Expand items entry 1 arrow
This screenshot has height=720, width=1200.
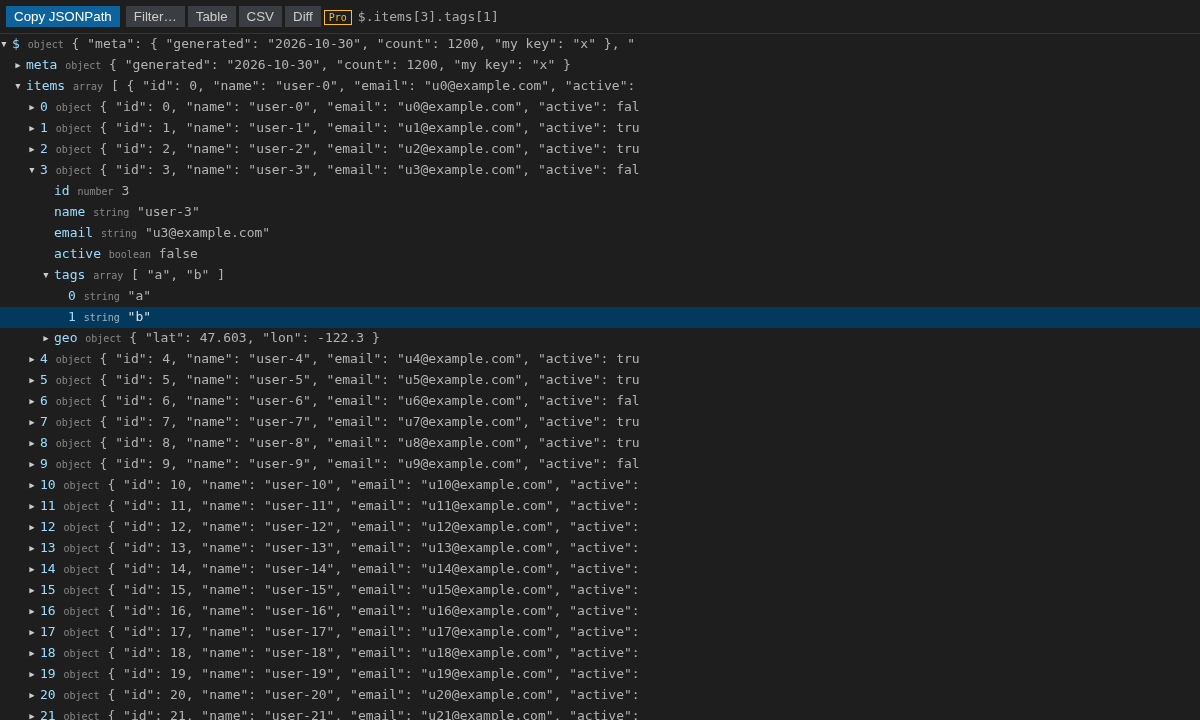pos(32,128)
